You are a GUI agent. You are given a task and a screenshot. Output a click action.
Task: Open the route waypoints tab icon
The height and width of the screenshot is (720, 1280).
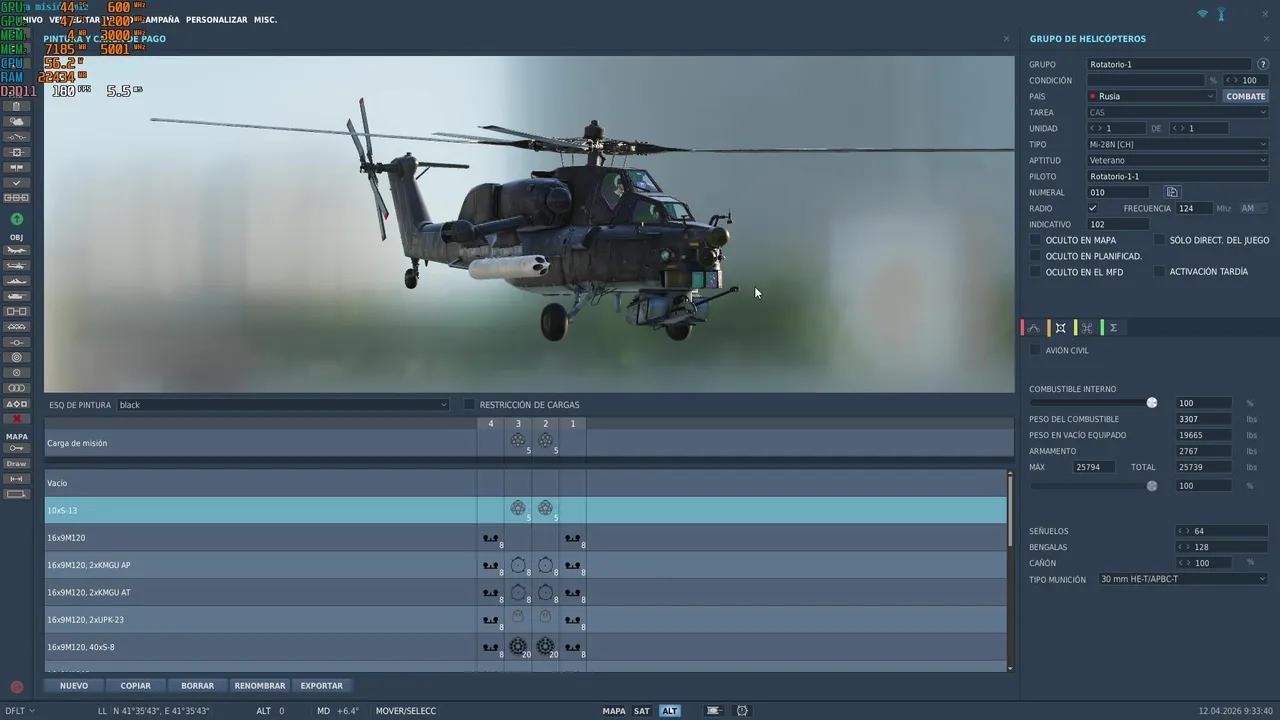[1034, 328]
